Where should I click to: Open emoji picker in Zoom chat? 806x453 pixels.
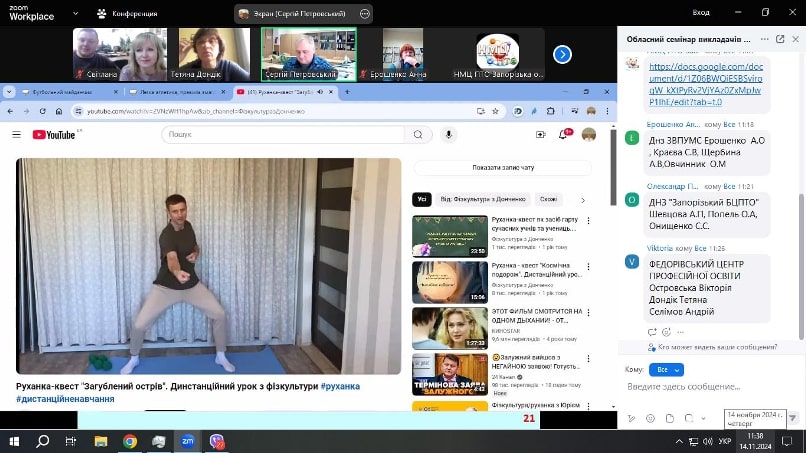(650, 419)
